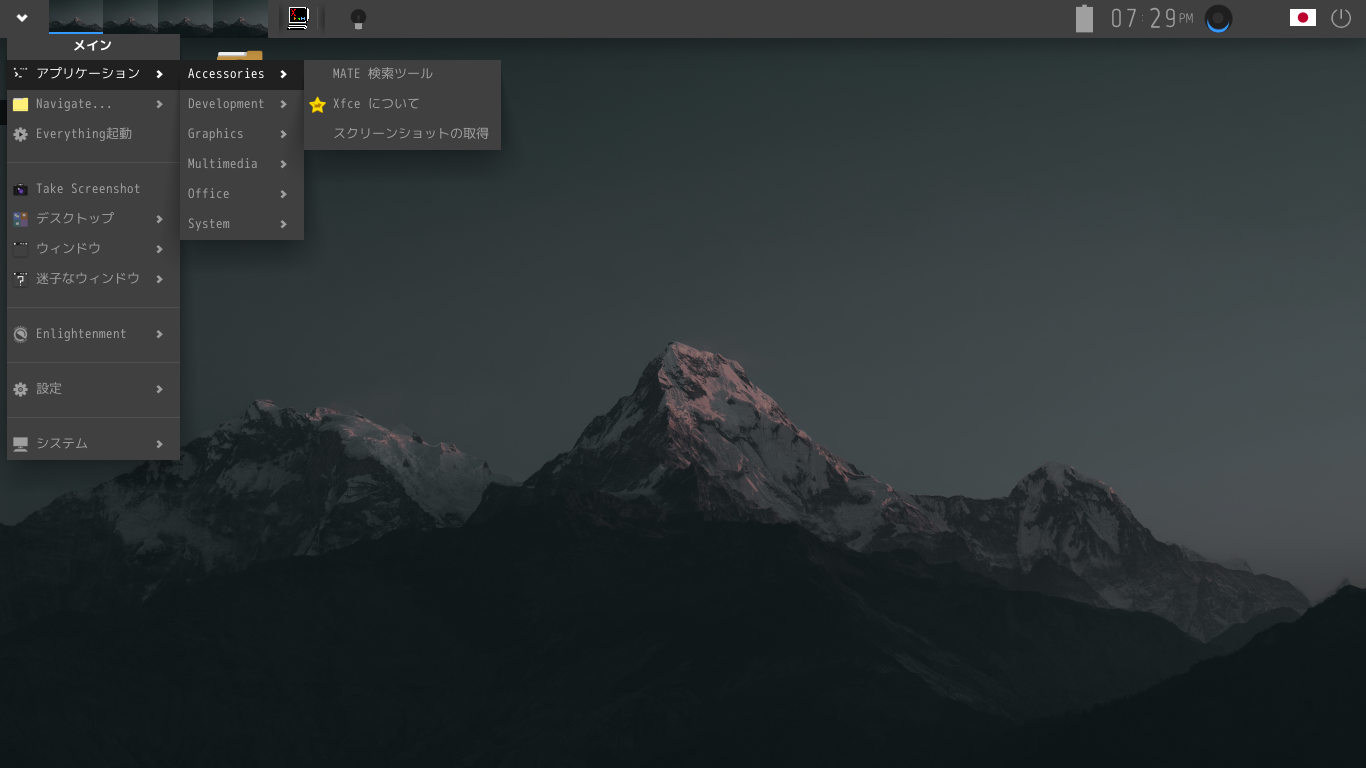Open the アプリケーション menu entry
The image size is (1366, 768).
(x=93, y=74)
